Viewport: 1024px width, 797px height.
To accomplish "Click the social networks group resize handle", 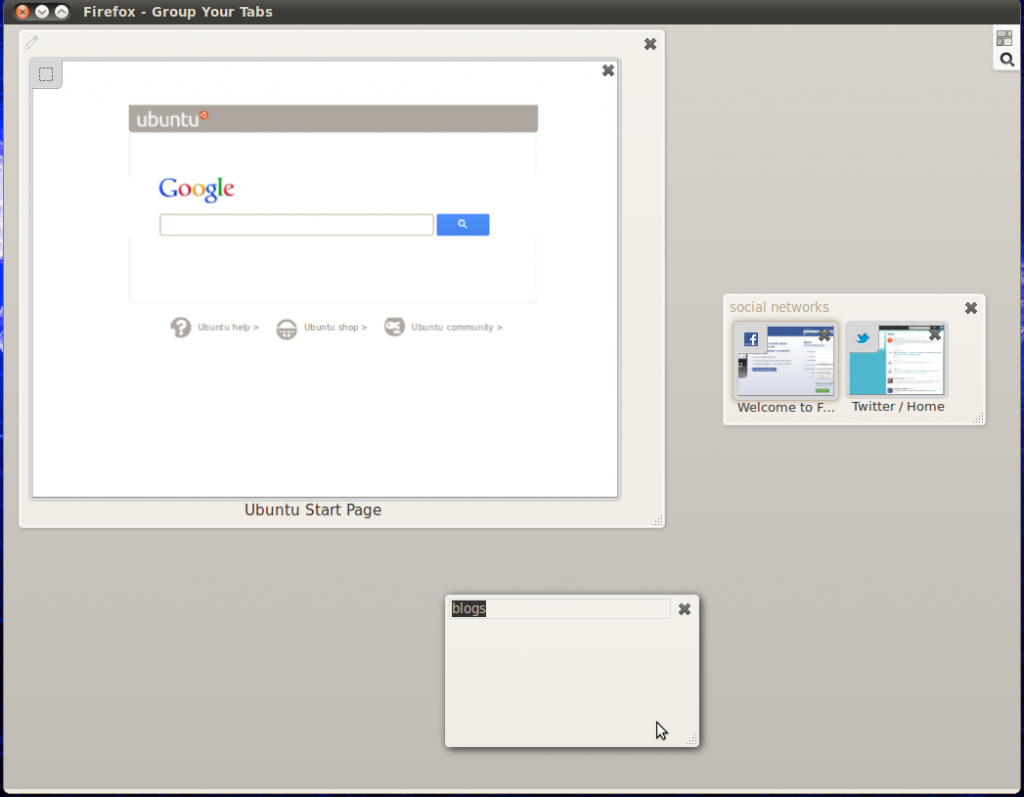I will [978, 418].
